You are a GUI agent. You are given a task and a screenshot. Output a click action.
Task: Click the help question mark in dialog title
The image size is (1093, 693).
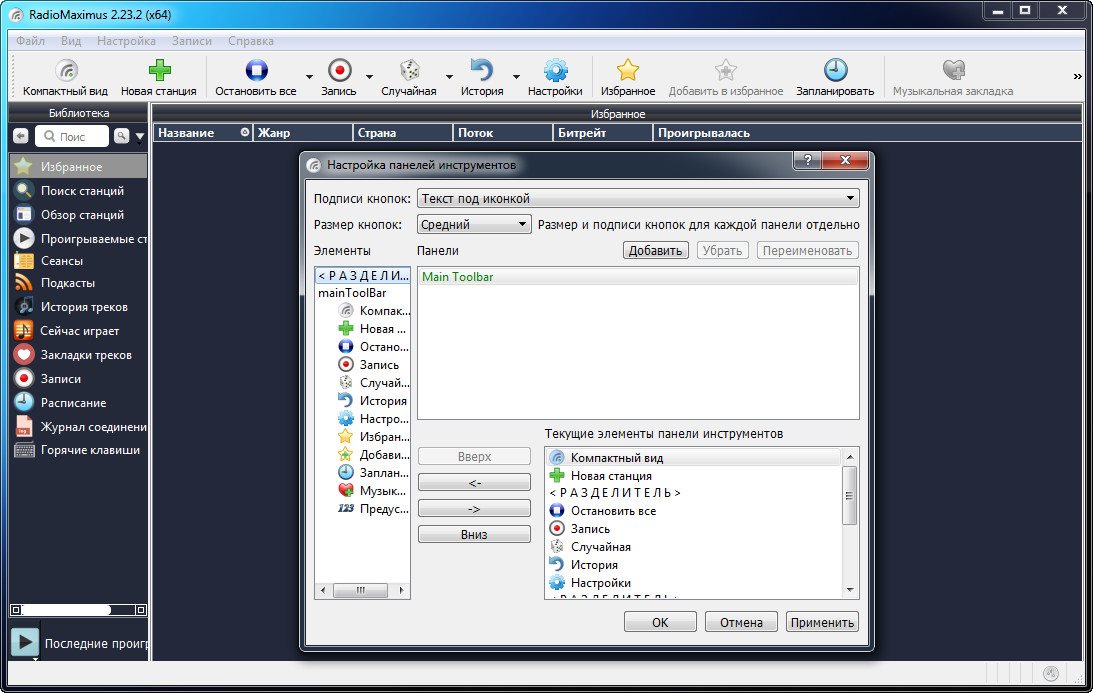pos(807,160)
